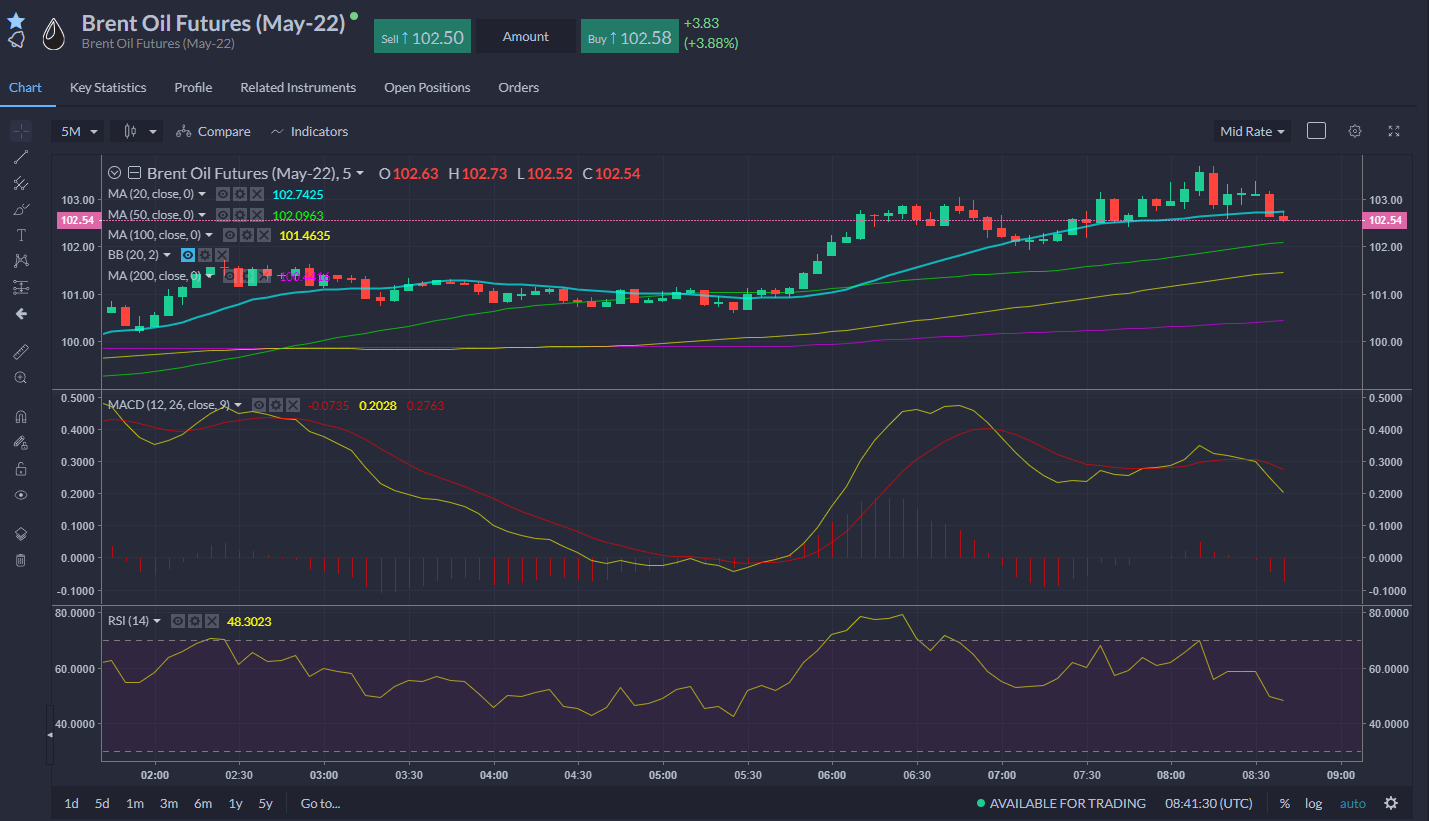Click the Amount input field
The image size is (1429, 821).
526,37
